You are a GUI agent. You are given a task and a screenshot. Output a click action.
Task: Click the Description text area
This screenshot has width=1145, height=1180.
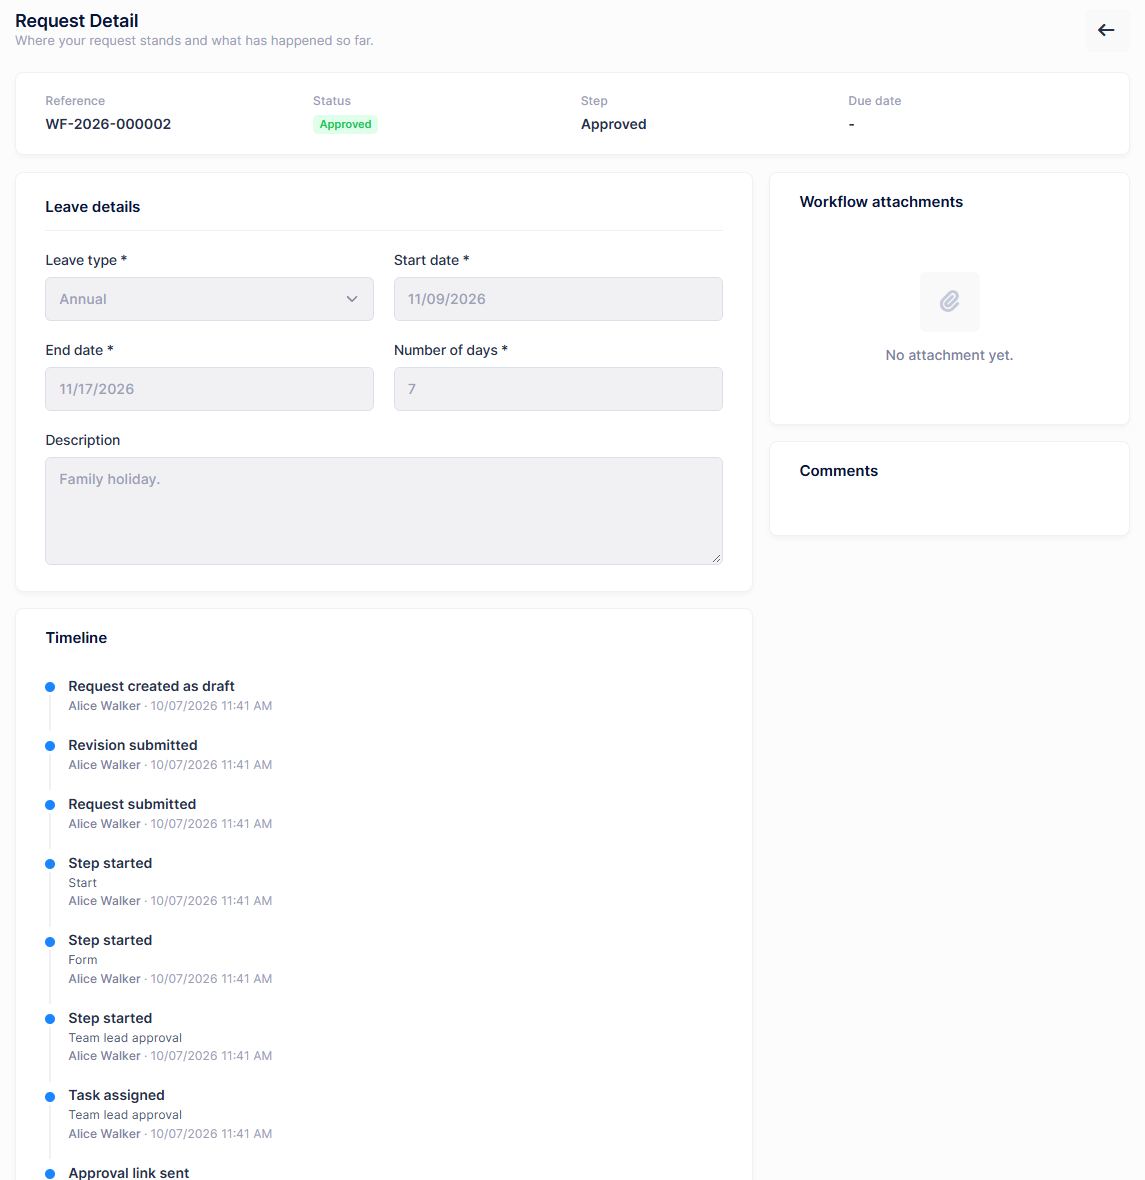click(384, 511)
